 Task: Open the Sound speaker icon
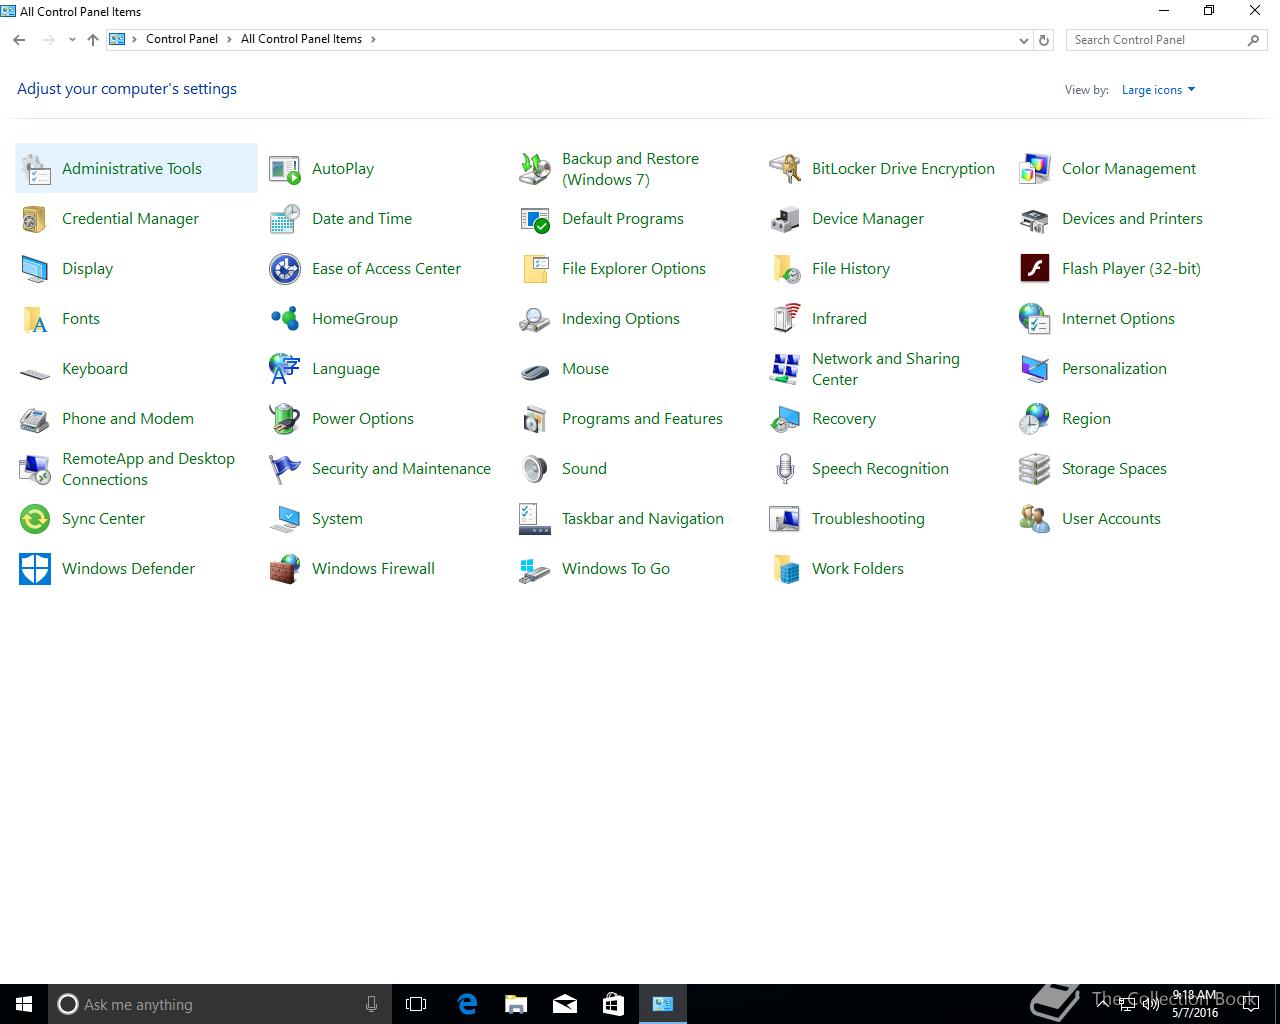(535, 469)
